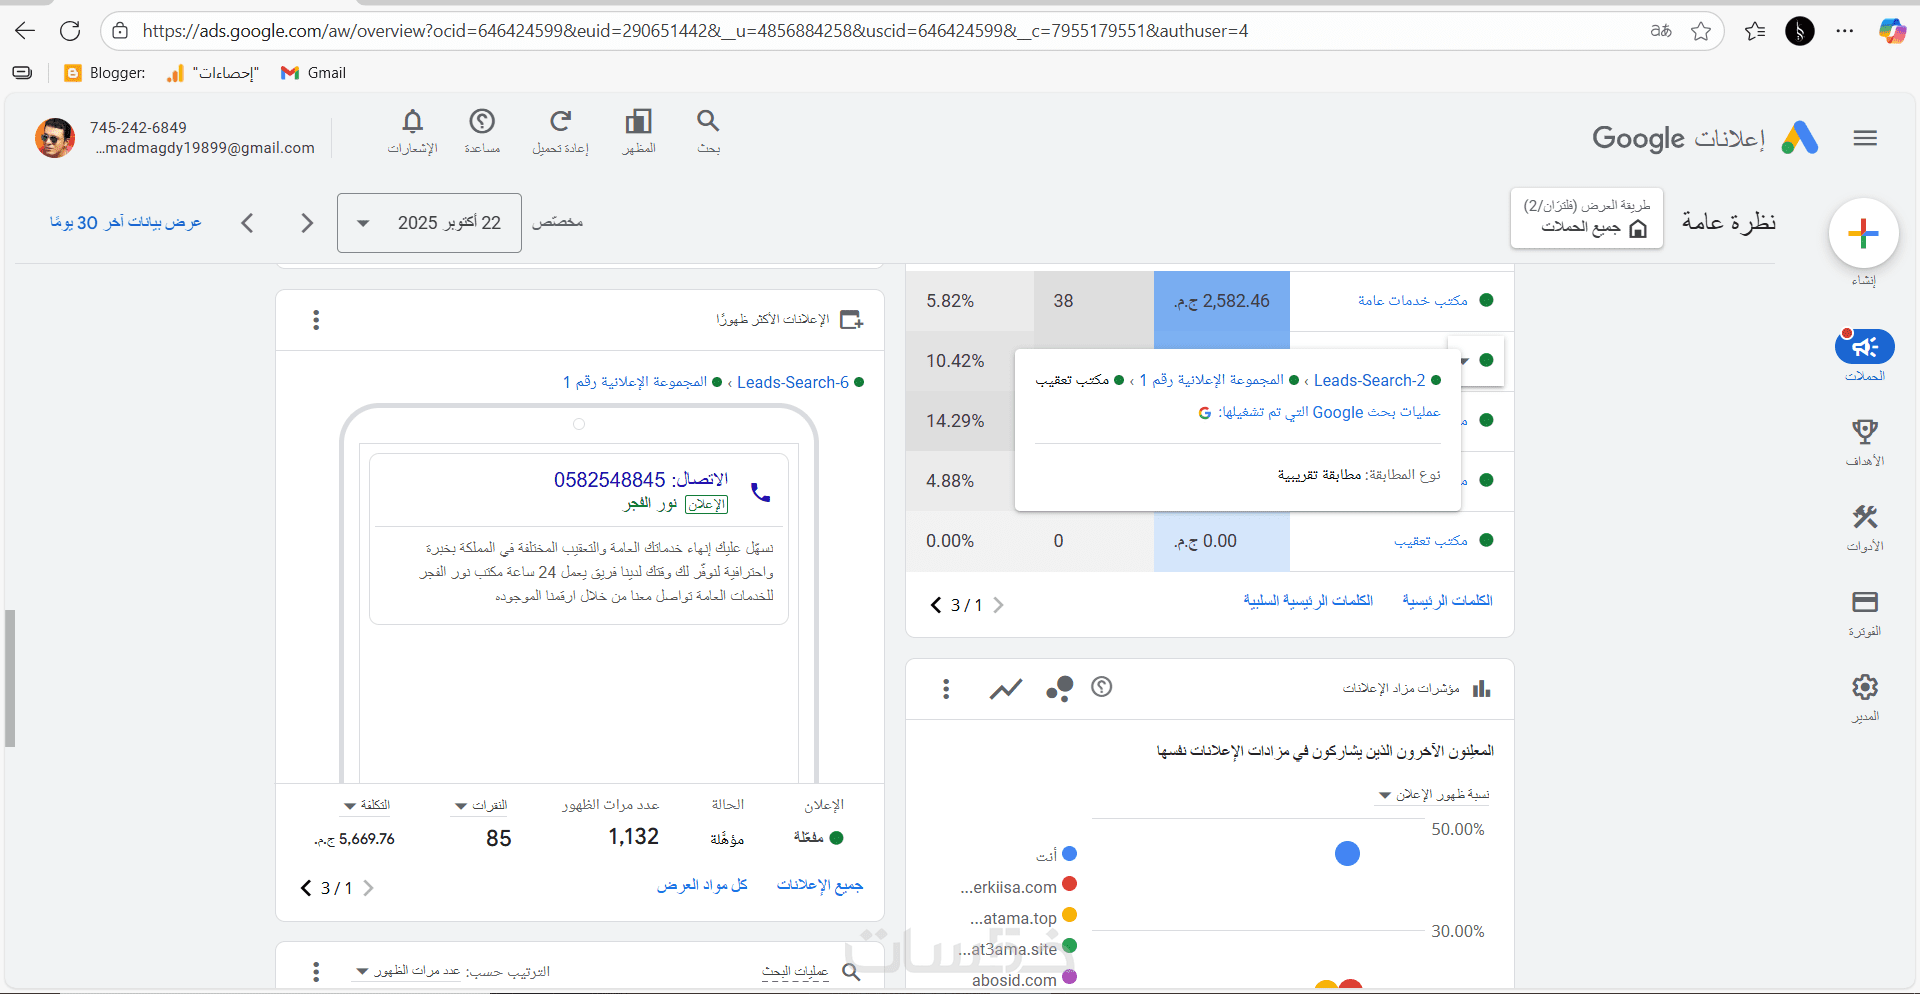Click the phone icon in the call ad preview

760,492
